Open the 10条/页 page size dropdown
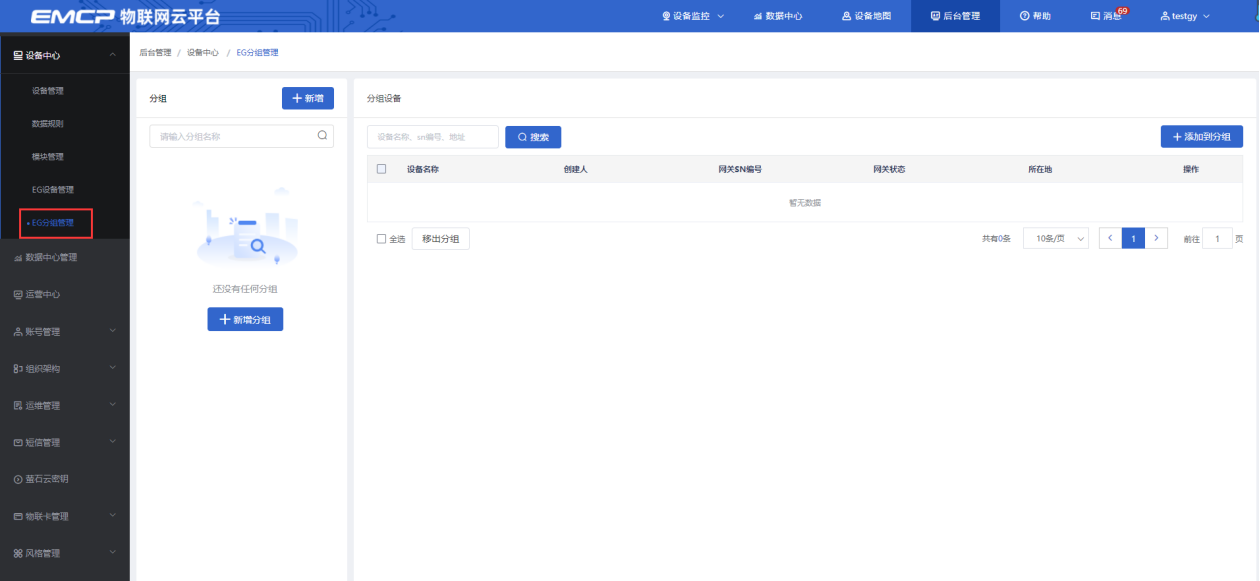 (1056, 239)
